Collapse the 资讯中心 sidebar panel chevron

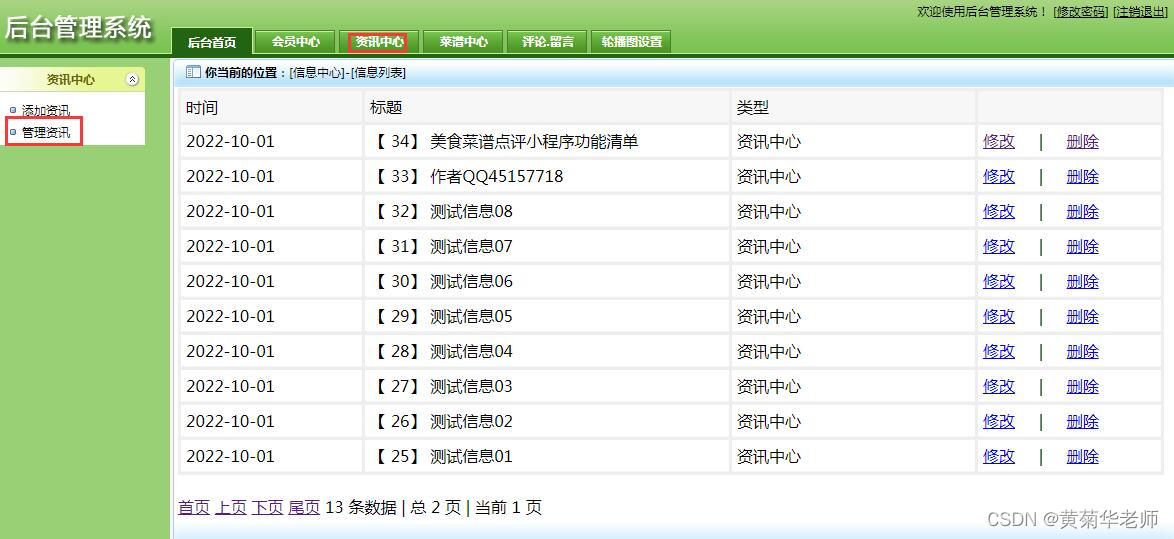[133, 79]
